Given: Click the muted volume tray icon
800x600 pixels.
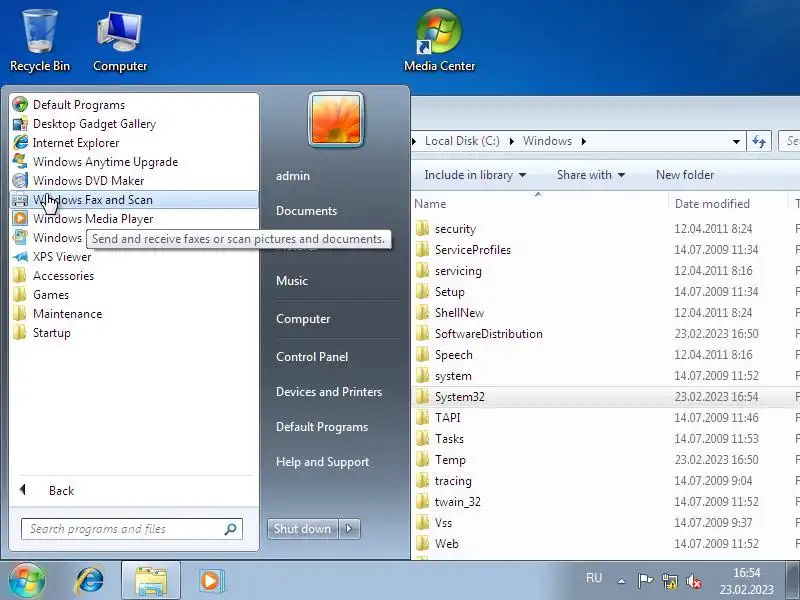Looking at the screenshot, I should pyautogui.click(x=694, y=580).
